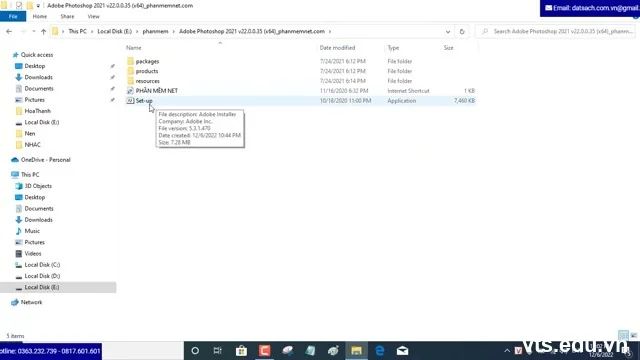Open Local Disk (D:) in sidebar
The width and height of the screenshot is (640, 360).
(42, 276)
